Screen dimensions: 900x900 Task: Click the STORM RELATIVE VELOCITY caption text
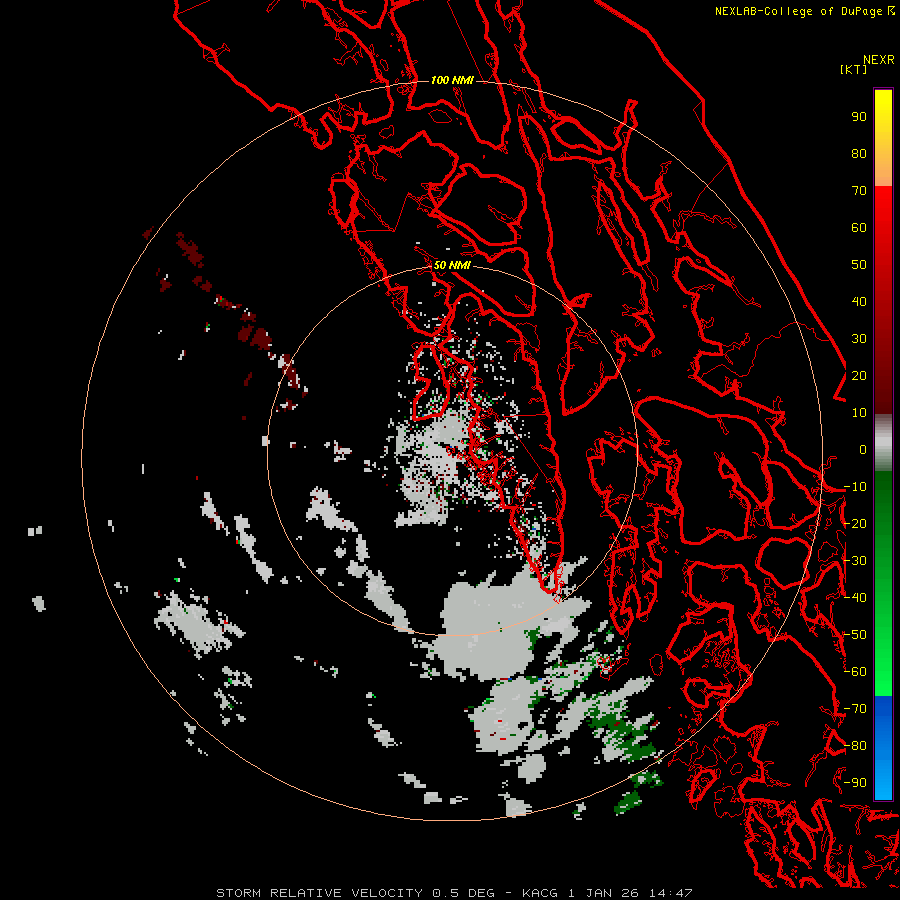[x=319, y=893]
